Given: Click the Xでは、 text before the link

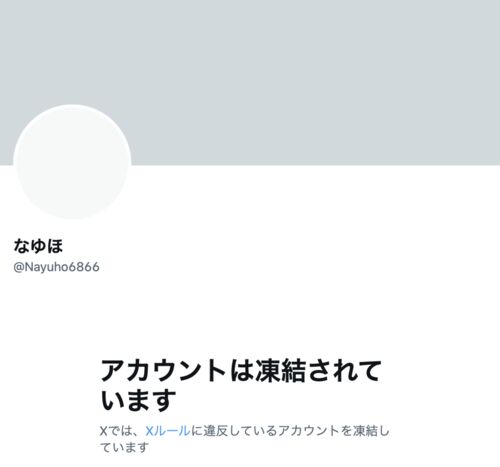Looking at the screenshot, I should 121,431.
